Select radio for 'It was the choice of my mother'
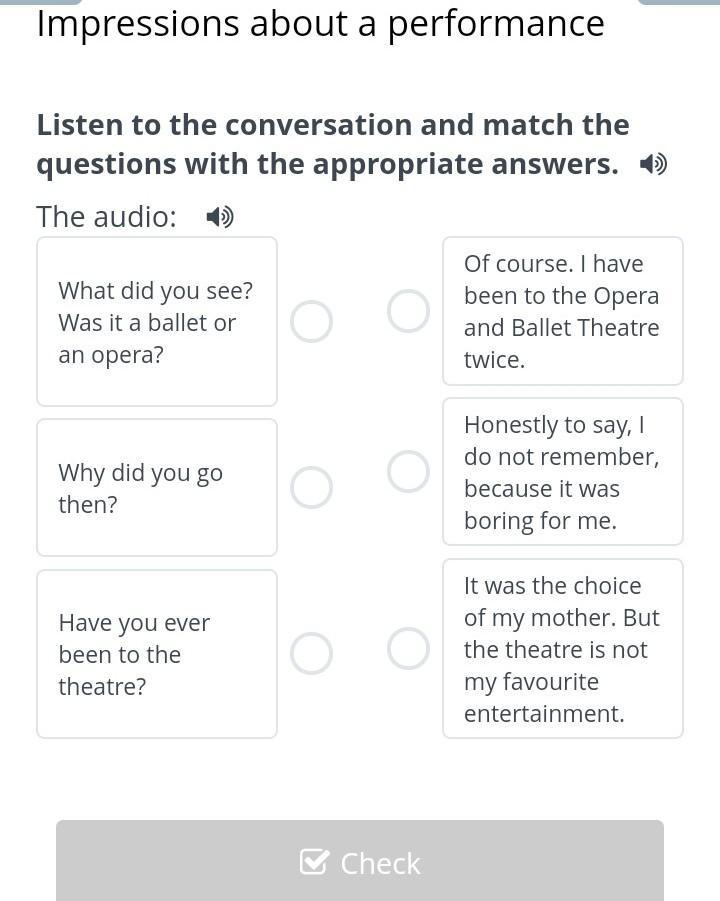Viewport: 720px width, 901px height. pyautogui.click(x=408, y=648)
